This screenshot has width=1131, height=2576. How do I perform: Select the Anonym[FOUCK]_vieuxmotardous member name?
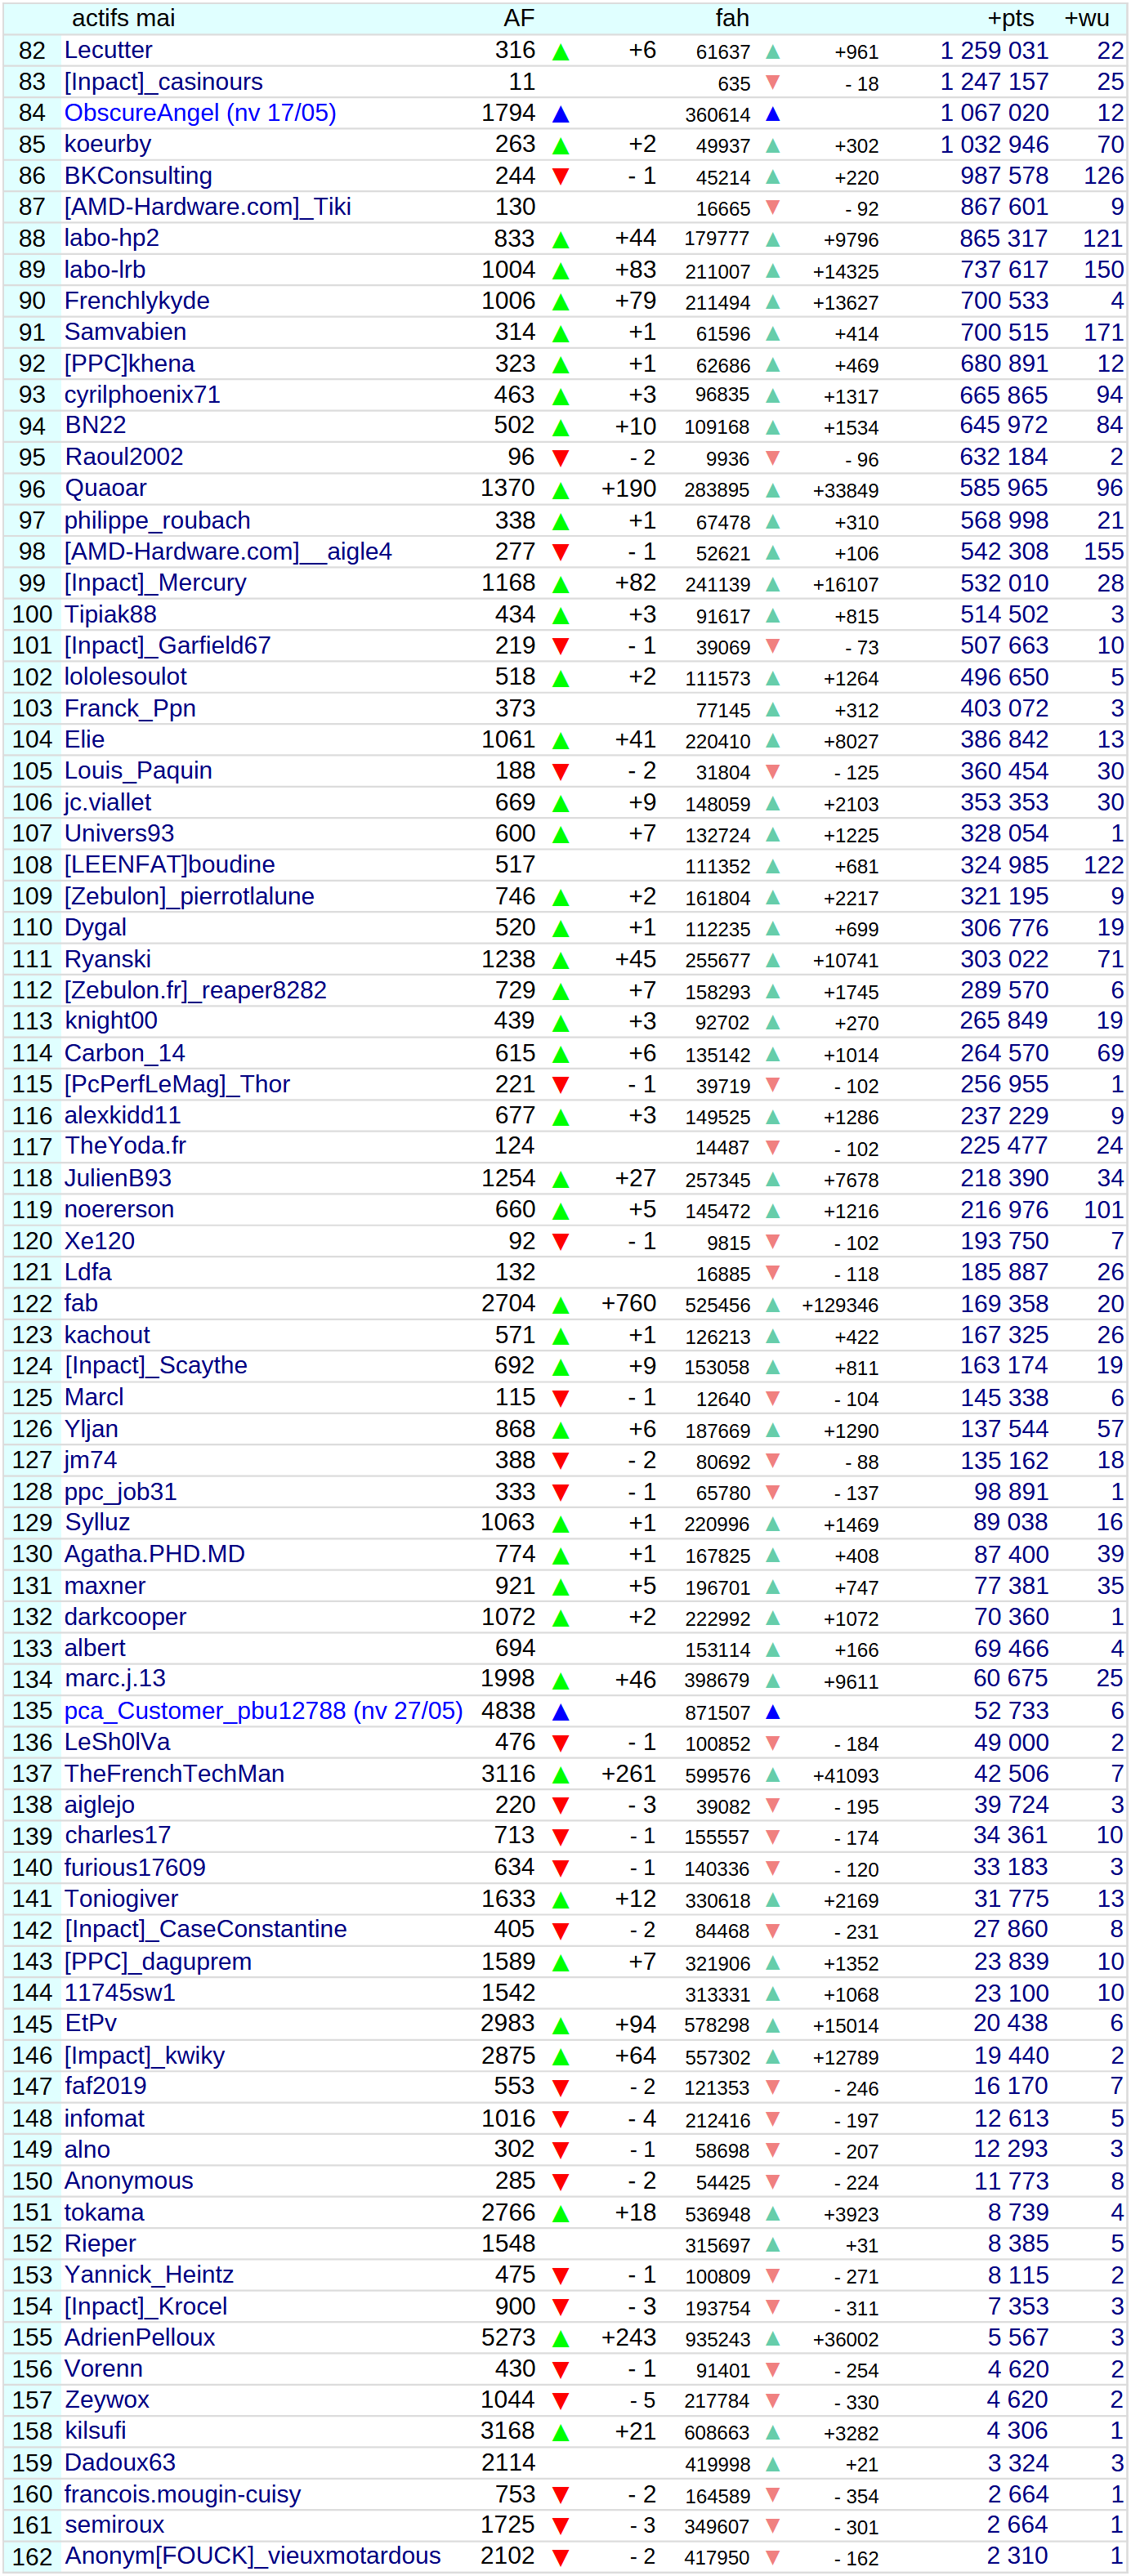click(x=252, y=2556)
